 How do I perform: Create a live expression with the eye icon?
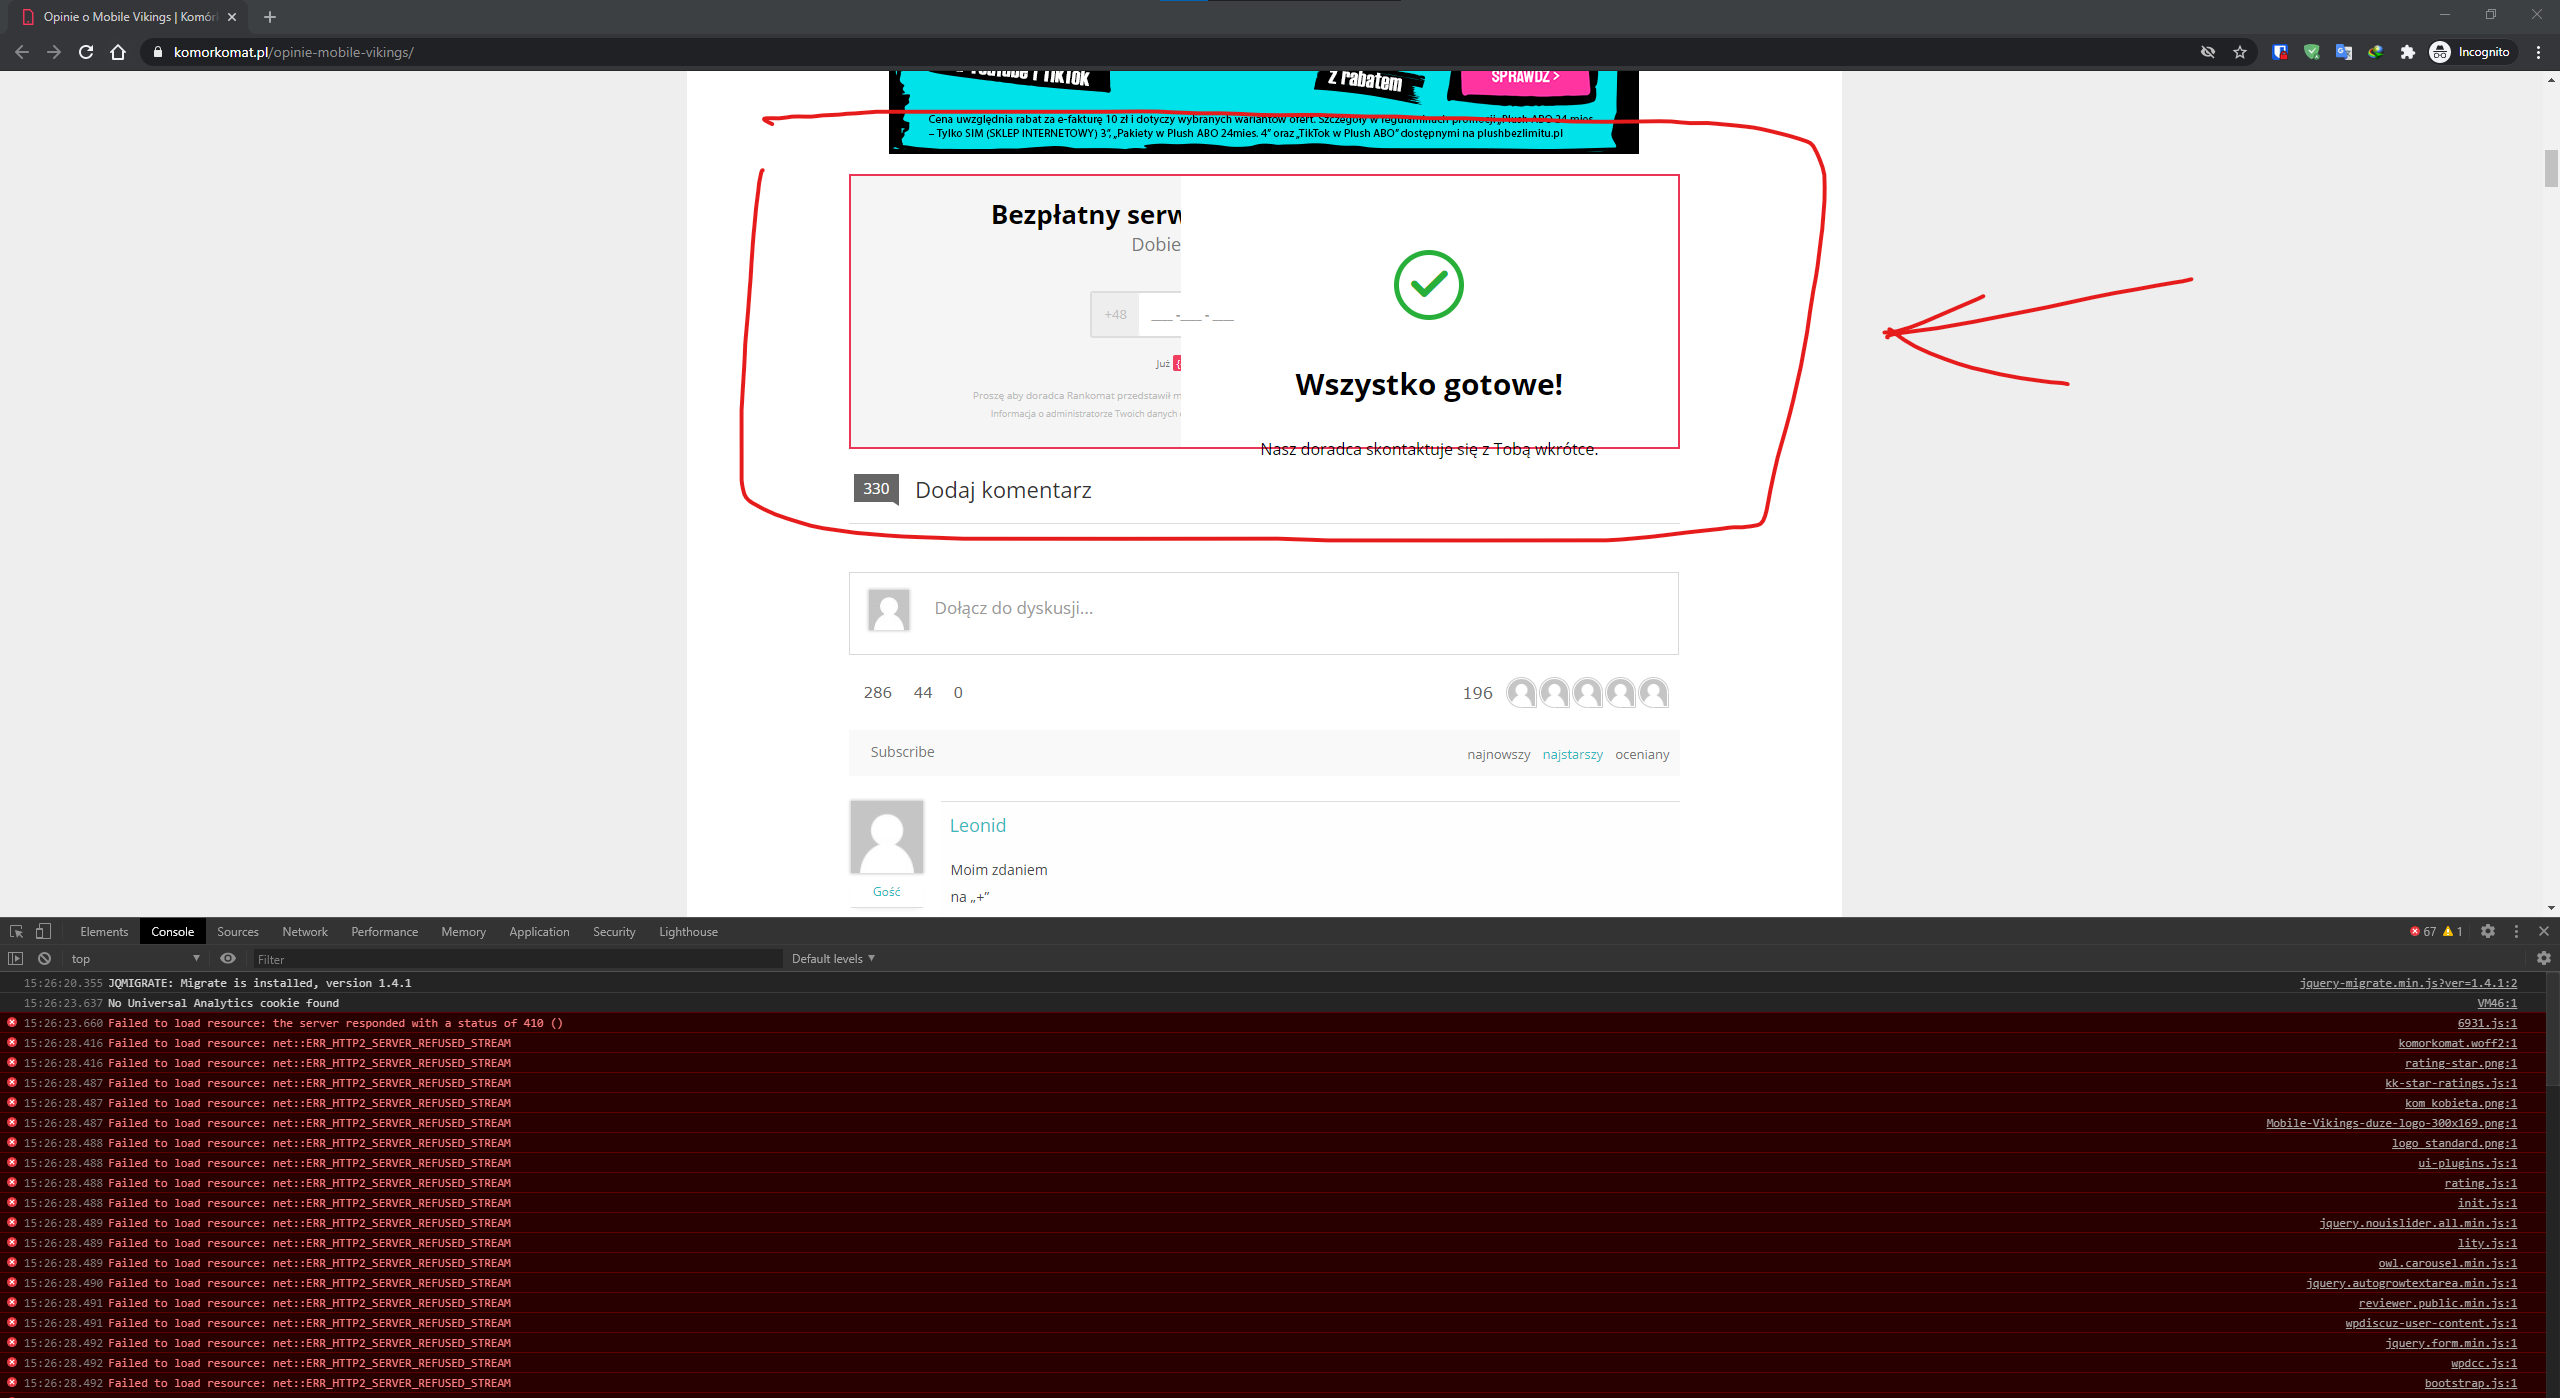tap(228, 958)
